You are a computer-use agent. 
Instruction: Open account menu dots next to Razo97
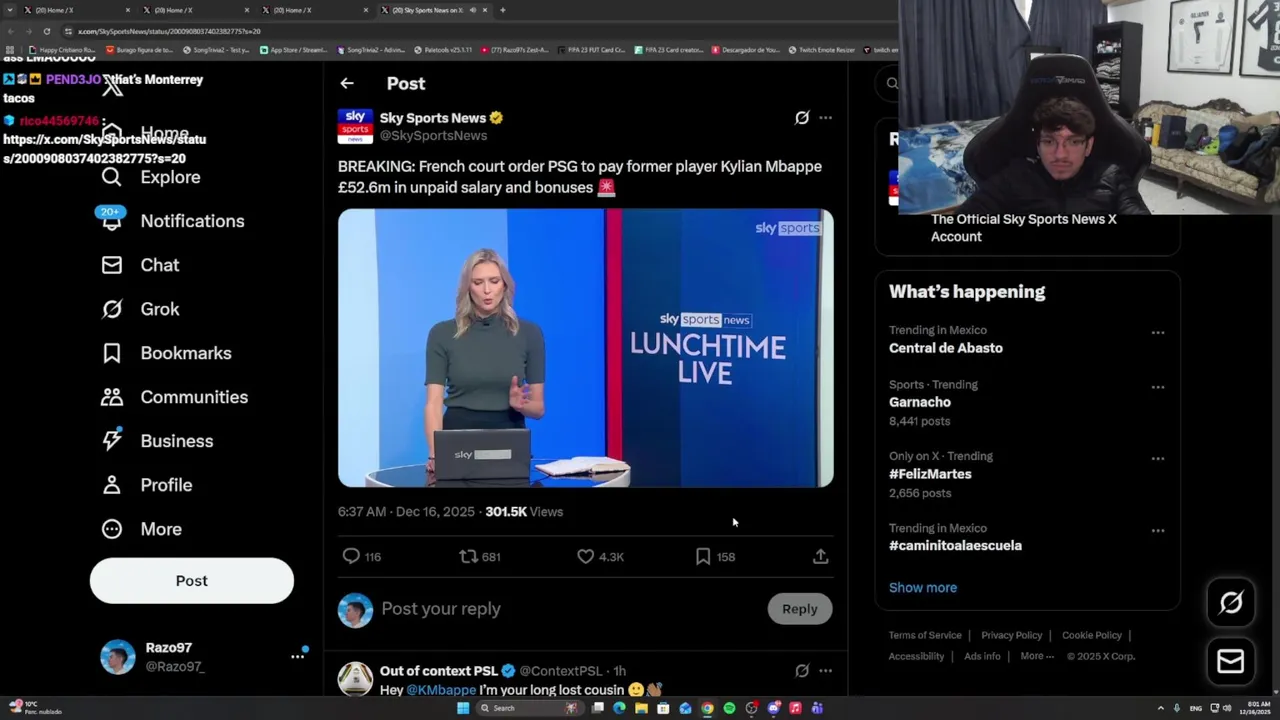coord(297,656)
